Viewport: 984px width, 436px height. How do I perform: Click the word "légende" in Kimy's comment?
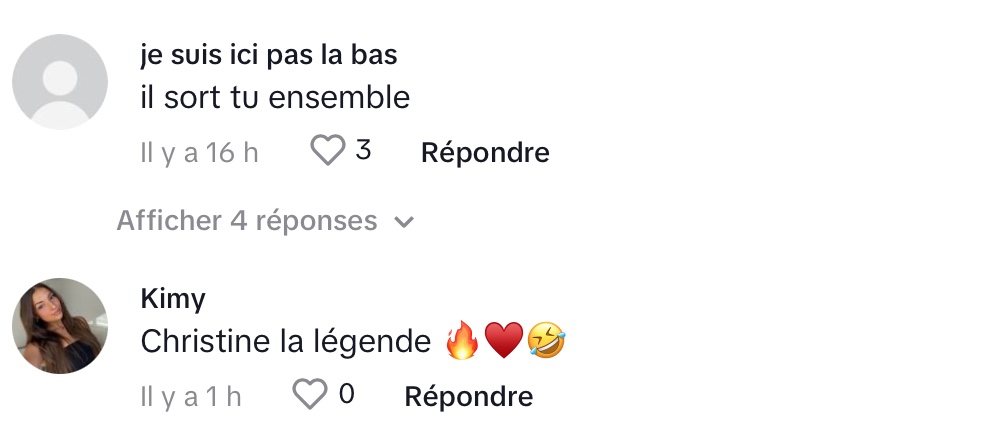[379, 342]
